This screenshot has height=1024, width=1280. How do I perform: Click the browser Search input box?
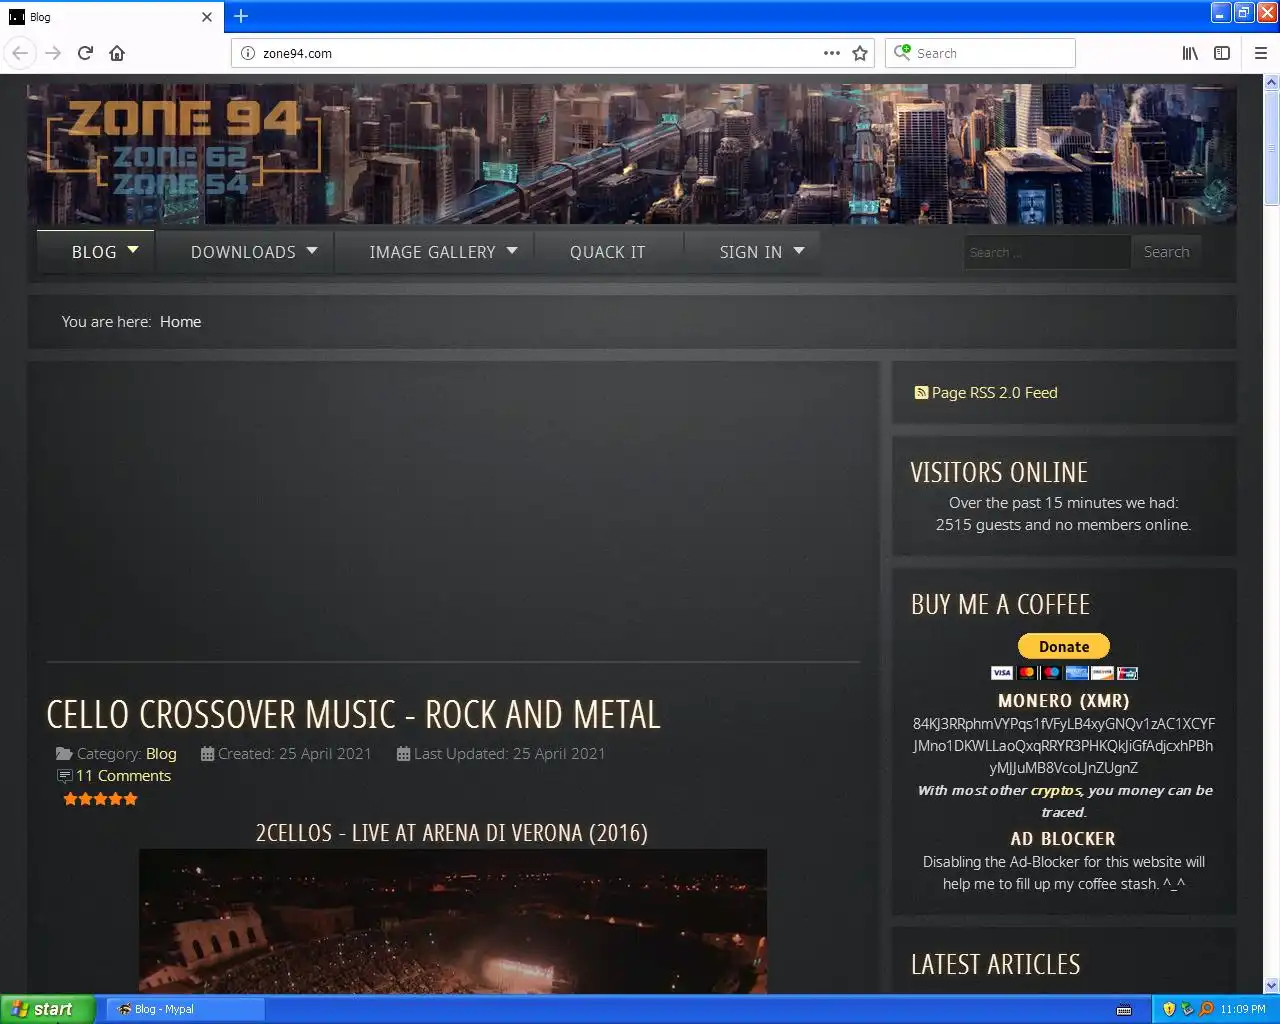pos(980,53)
